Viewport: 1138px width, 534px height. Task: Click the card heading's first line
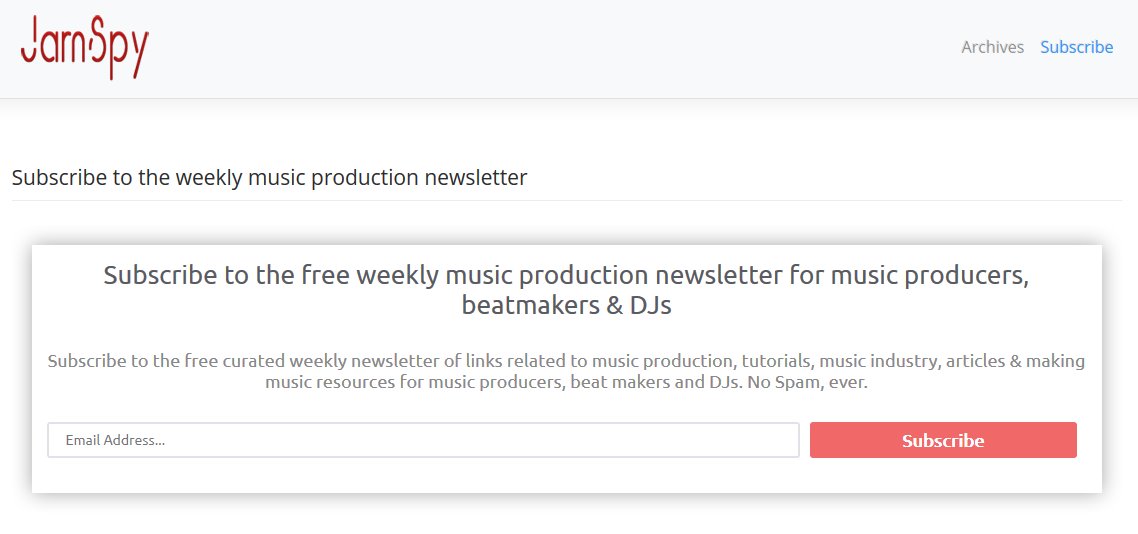tap(566, 275)
